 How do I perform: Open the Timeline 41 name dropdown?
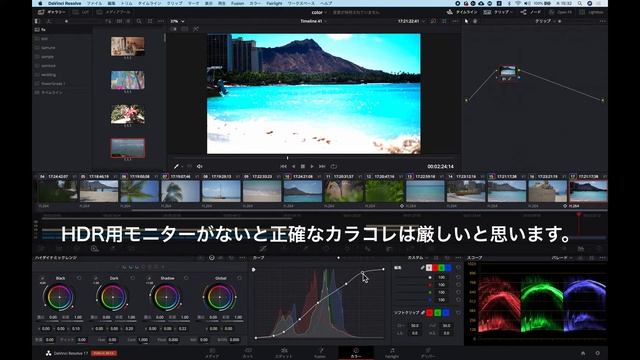(313, 21)
